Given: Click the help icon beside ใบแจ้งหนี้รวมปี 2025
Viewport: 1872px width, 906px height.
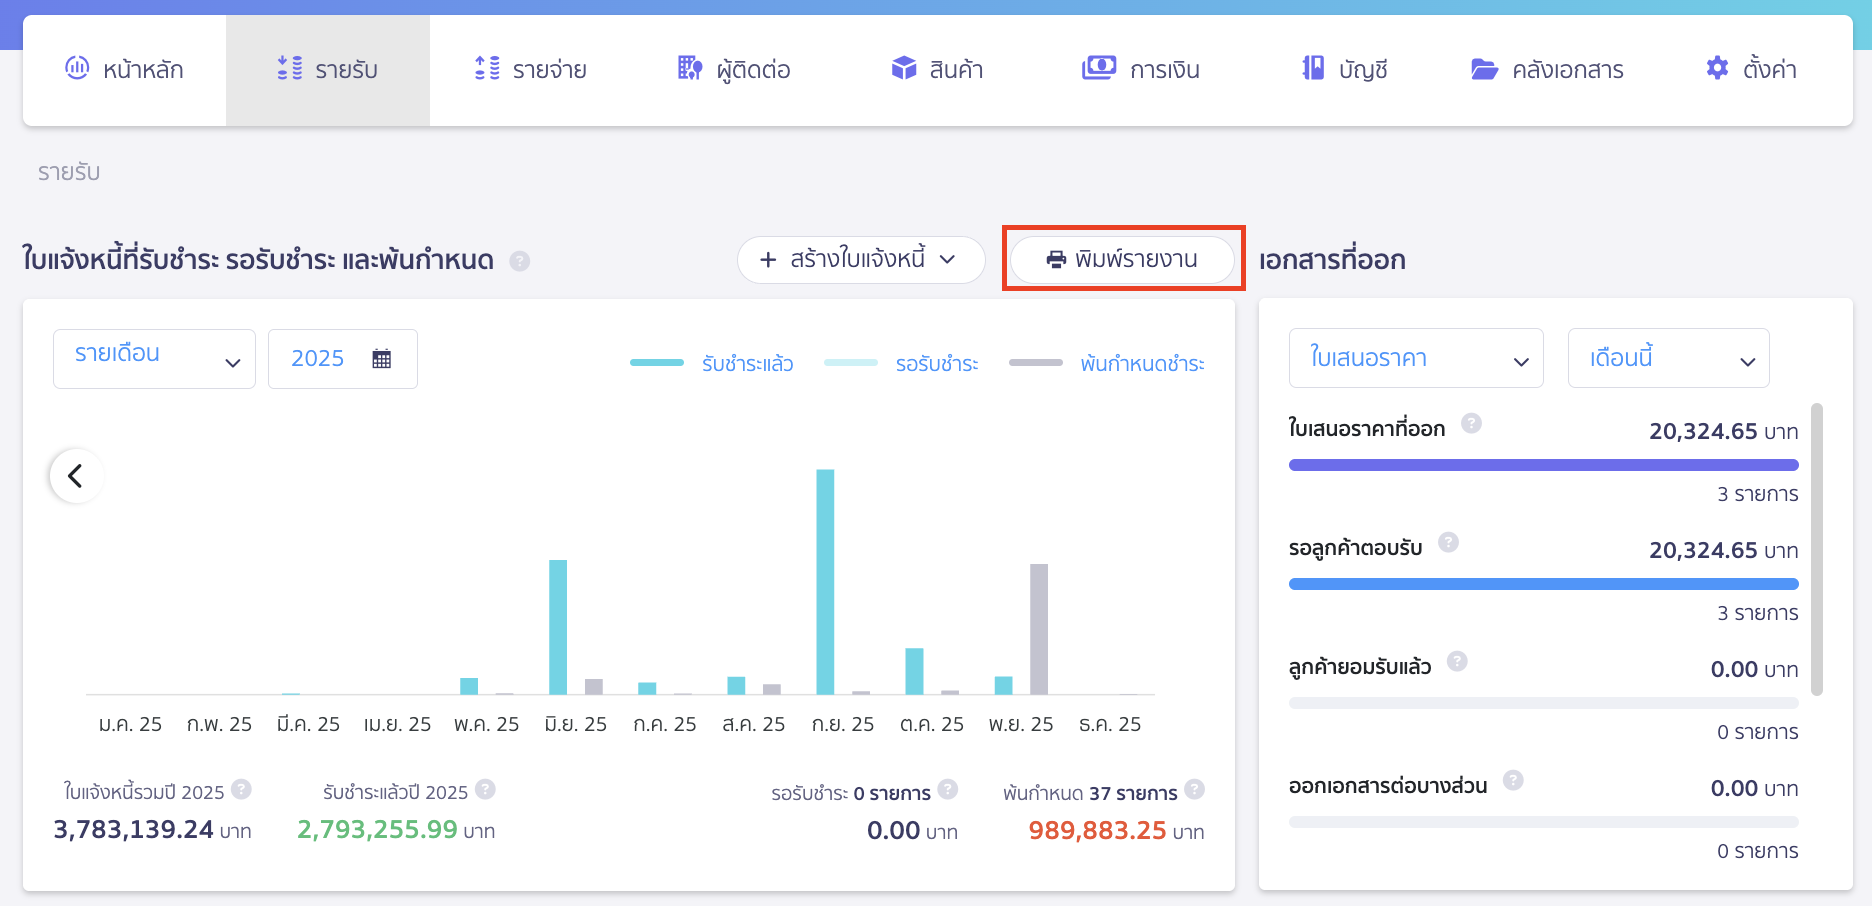Looking at the screenshot, I should point(241,789).
